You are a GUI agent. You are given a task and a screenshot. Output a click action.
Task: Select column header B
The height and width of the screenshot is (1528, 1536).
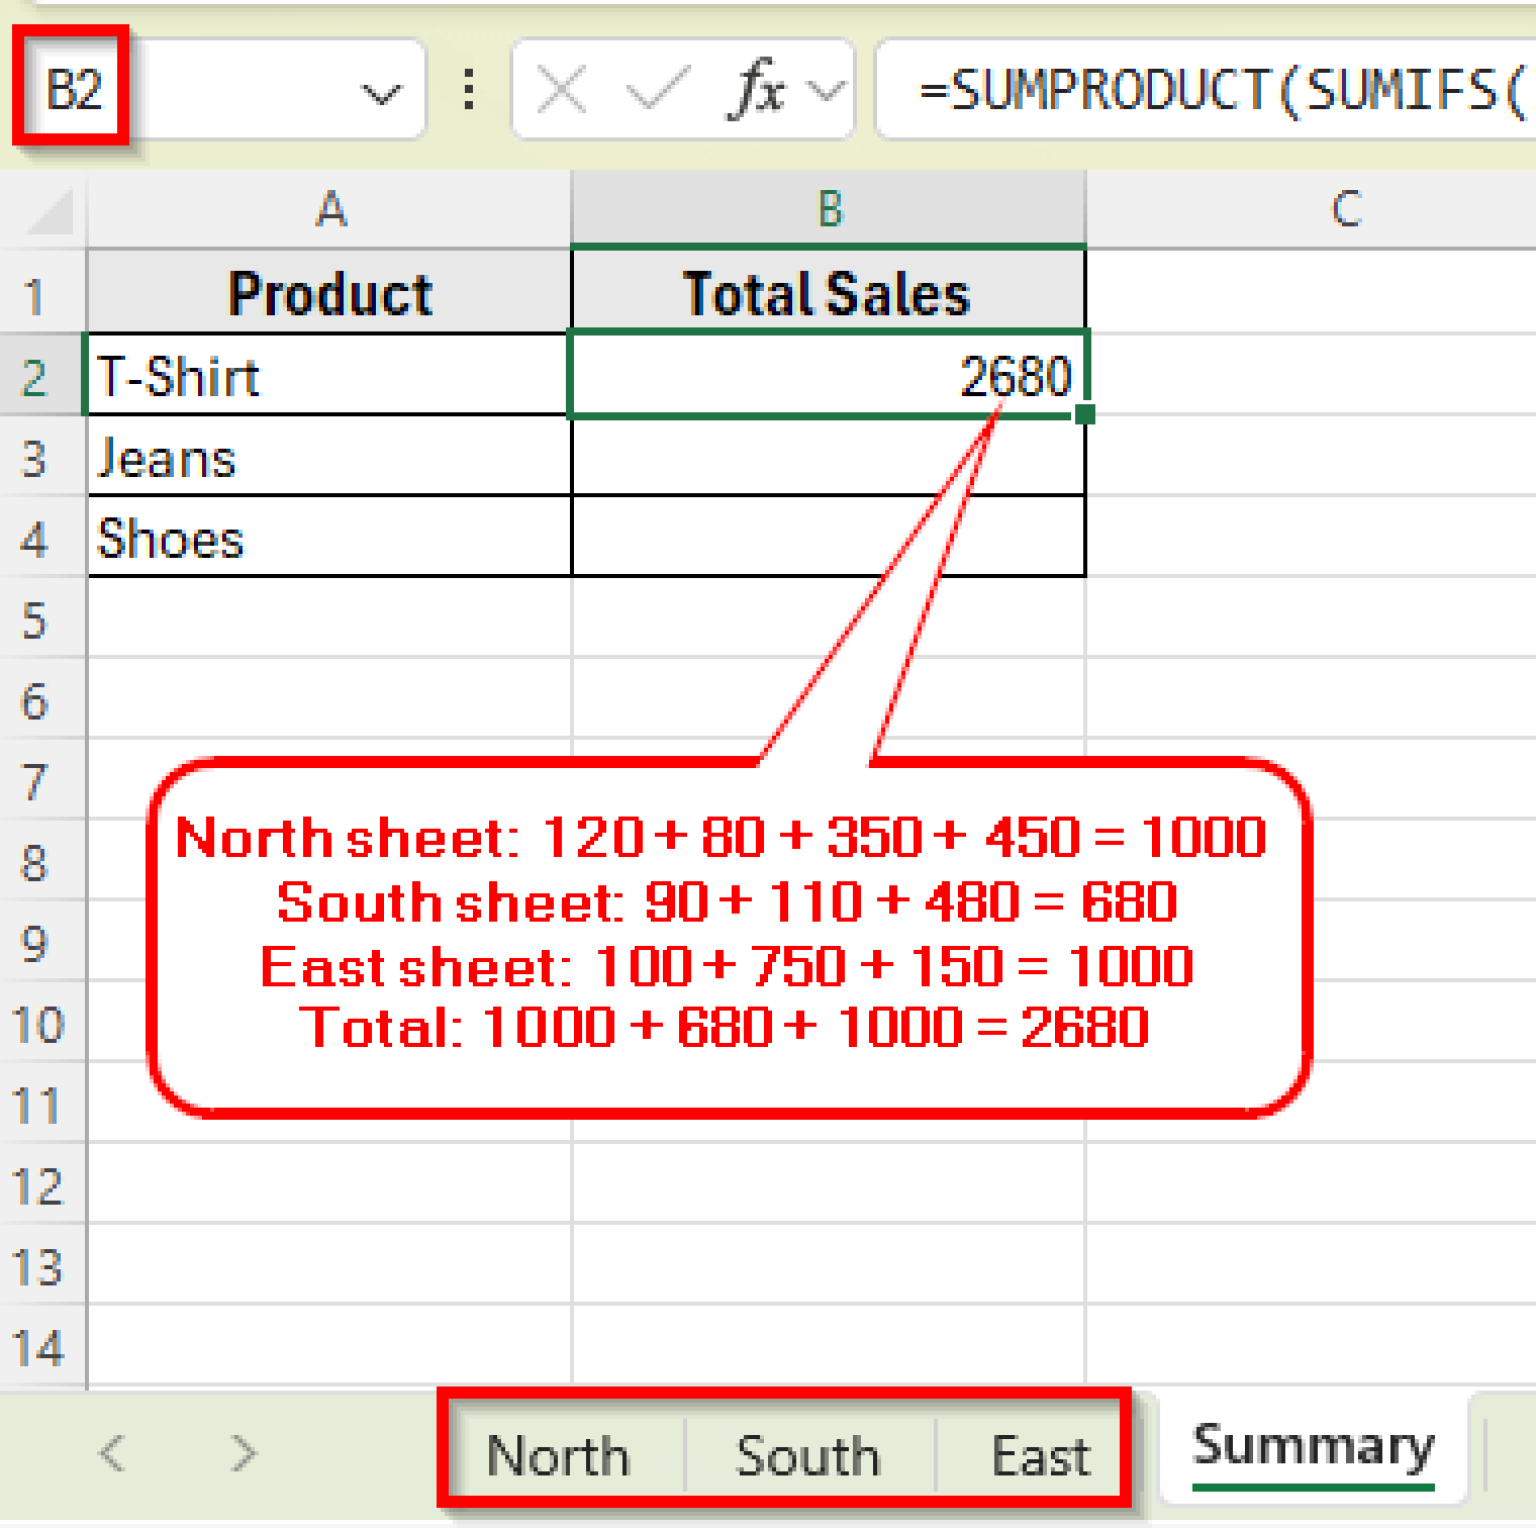(x=827, y=209)
